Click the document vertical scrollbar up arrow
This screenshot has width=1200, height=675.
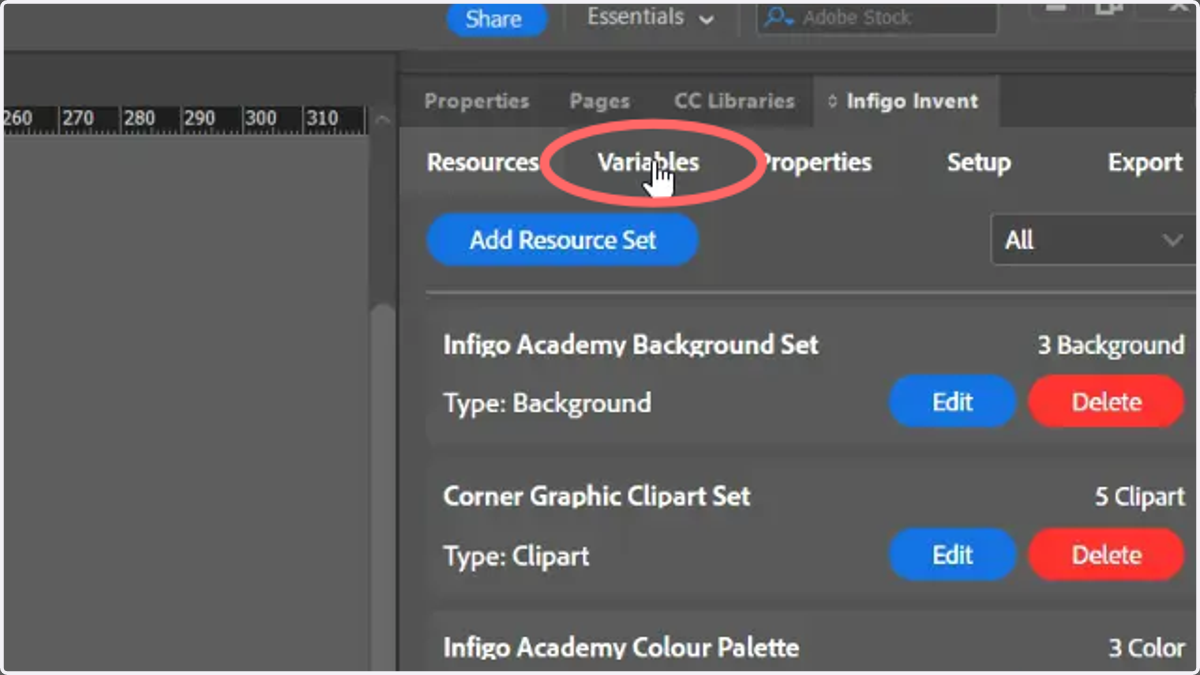click(382, 120)
